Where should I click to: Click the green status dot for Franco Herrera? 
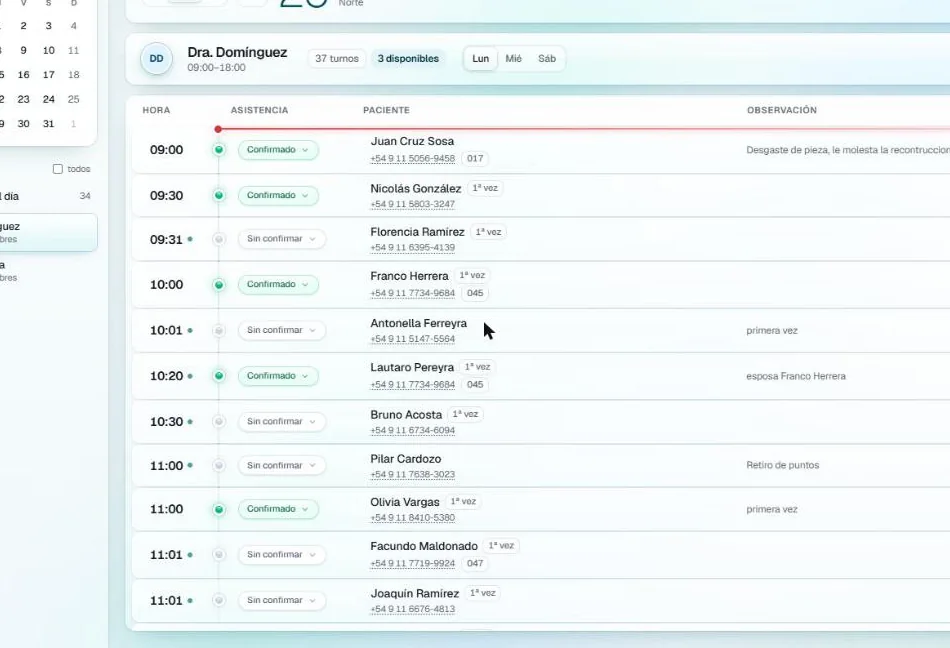[219, 285]
